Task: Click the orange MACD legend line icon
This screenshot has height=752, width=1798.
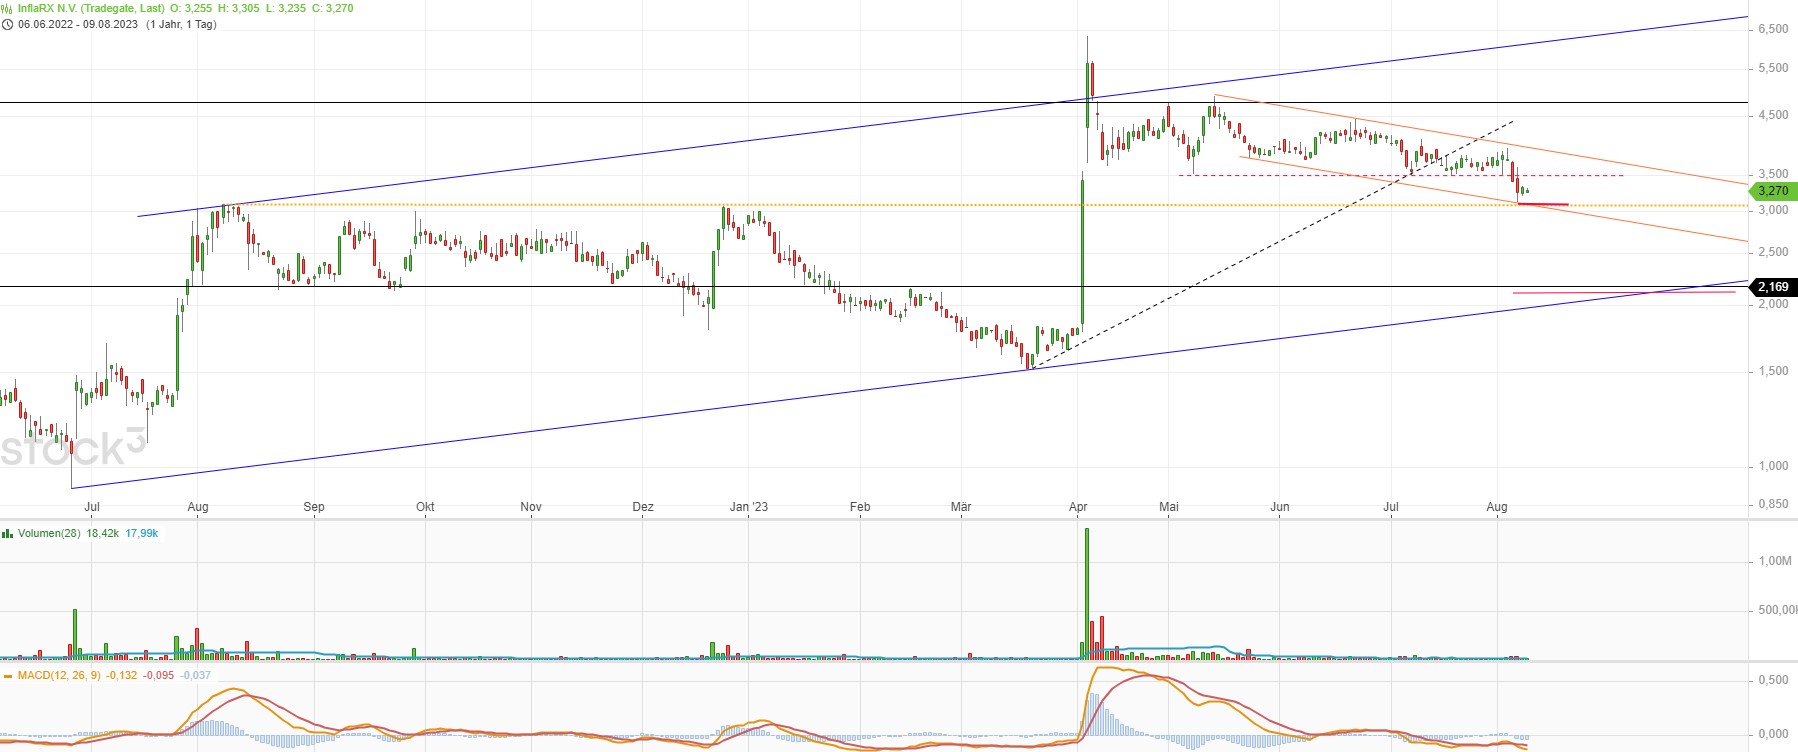Action: click(8, 676)
